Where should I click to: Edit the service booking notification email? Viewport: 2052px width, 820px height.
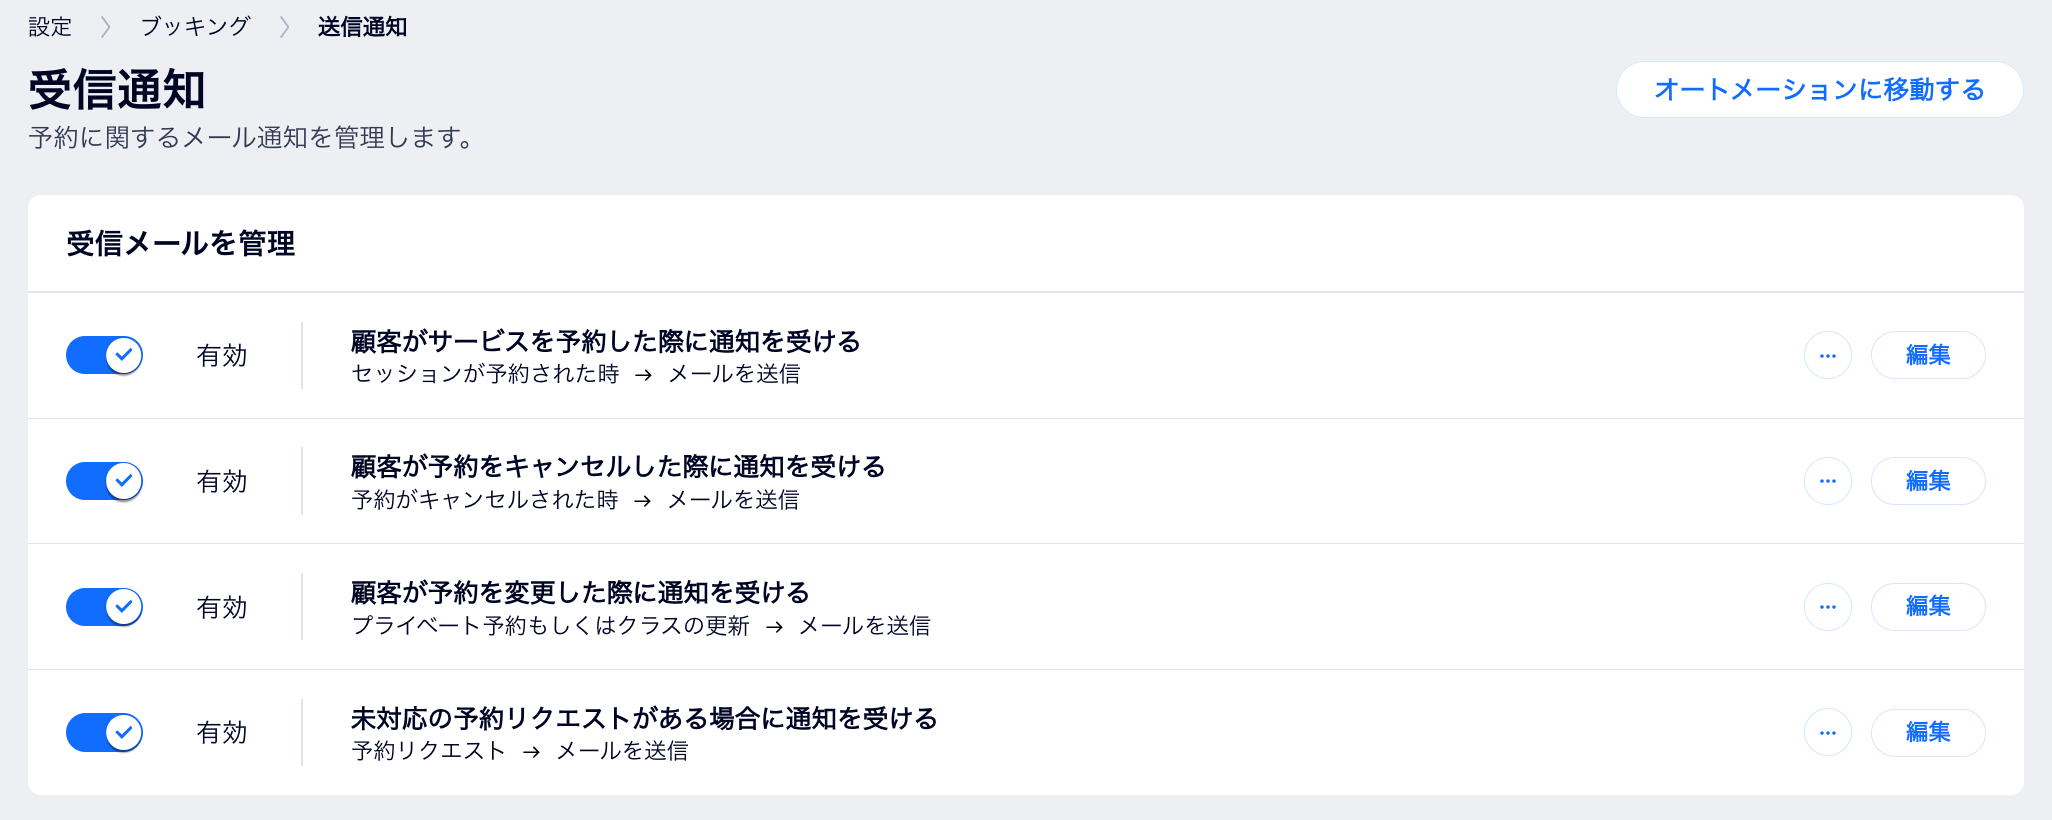tap(1928, 355)
